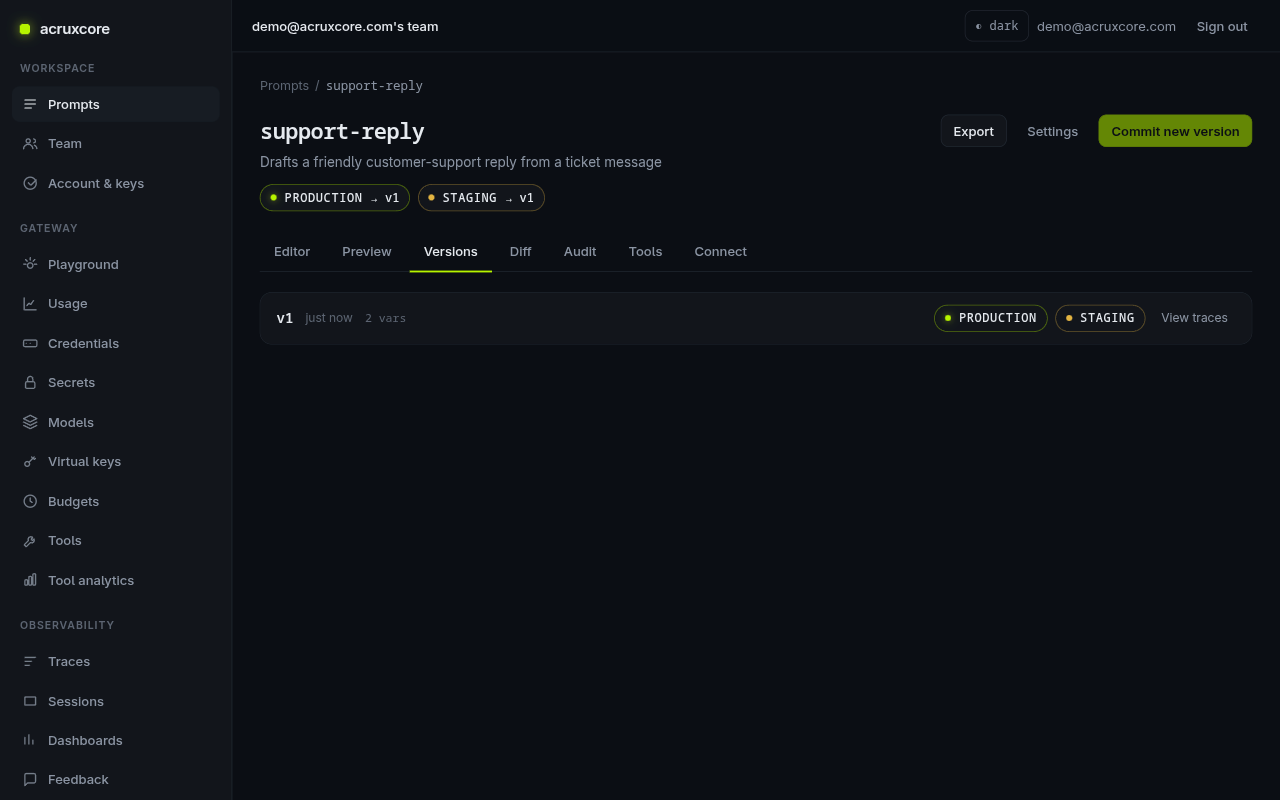Select the Versions tab
The image size is (1280, 800).
click(x=451, y=251)
